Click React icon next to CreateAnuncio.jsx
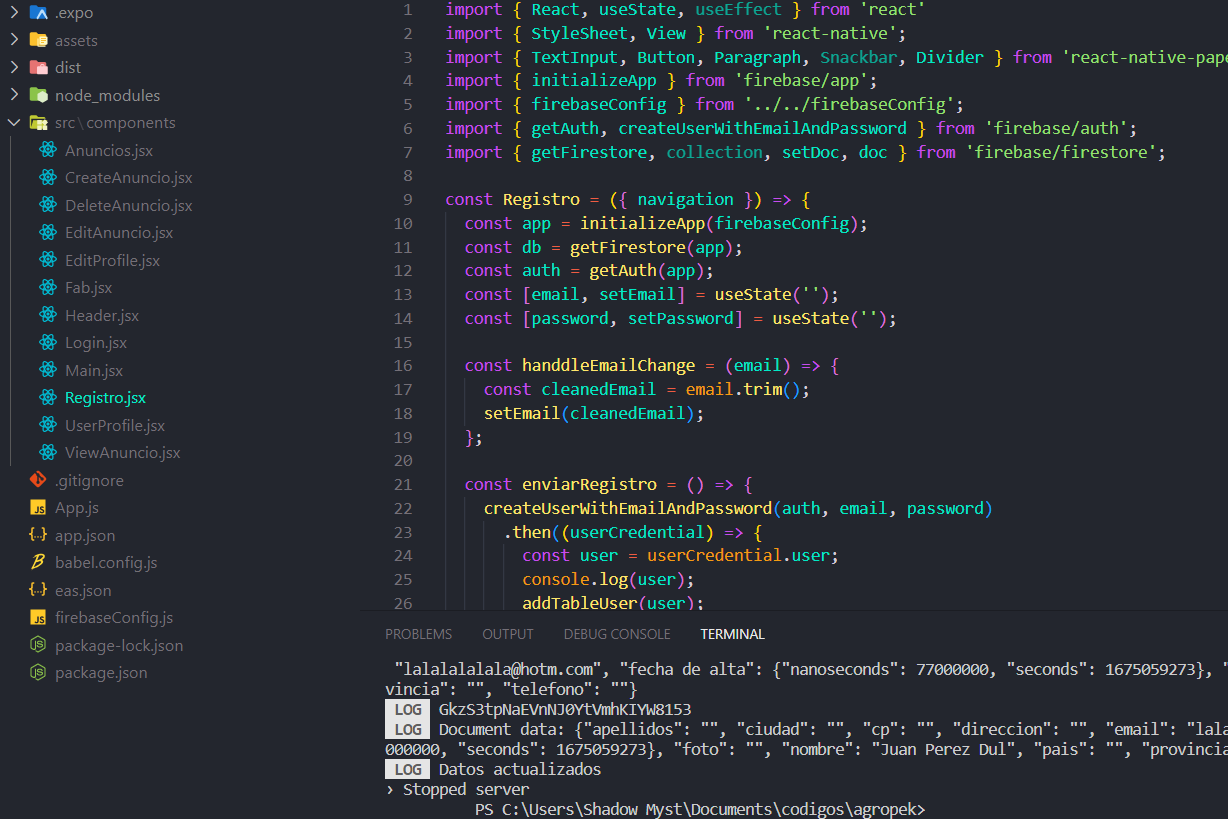The width and height of the screenshot is (1228, 819). point(48,178)
